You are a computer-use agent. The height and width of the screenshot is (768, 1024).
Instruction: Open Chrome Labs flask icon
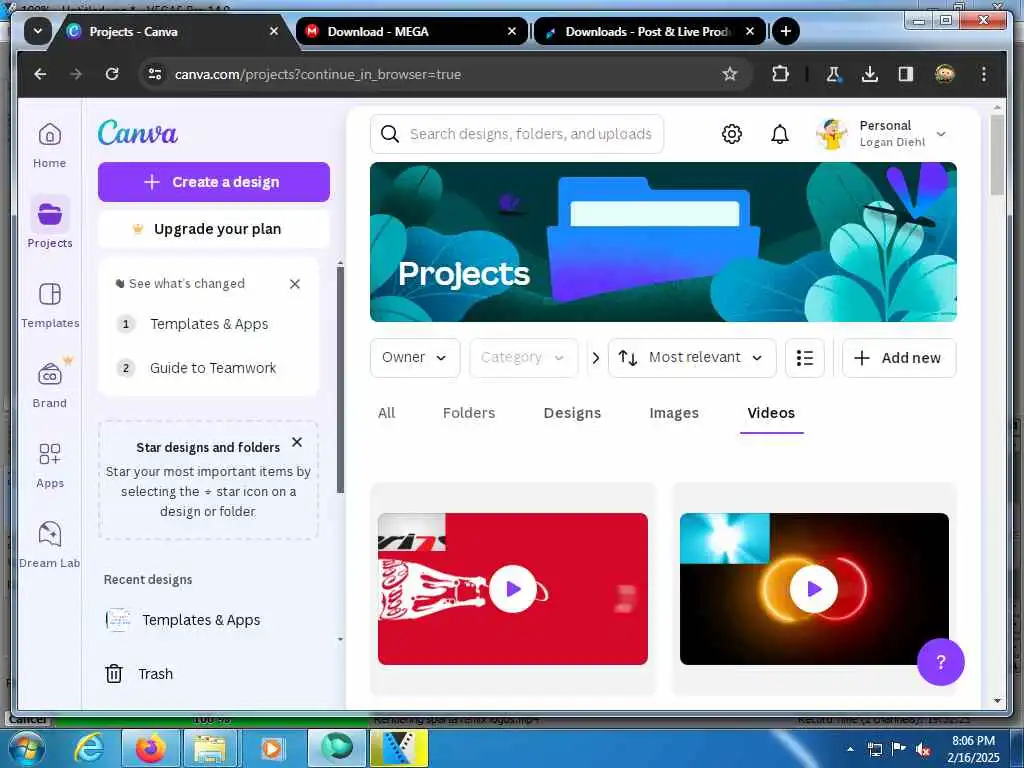tap(833, 74)
